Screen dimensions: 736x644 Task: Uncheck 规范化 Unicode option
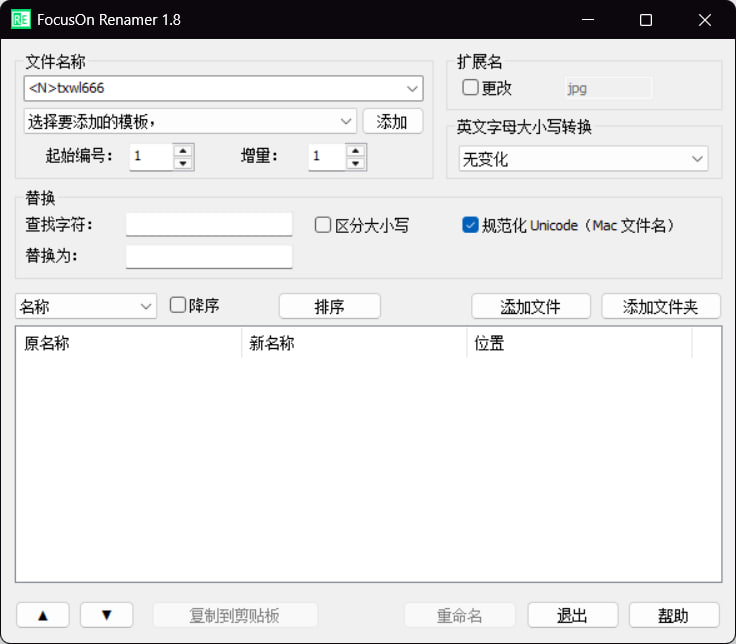coord(470,225)
